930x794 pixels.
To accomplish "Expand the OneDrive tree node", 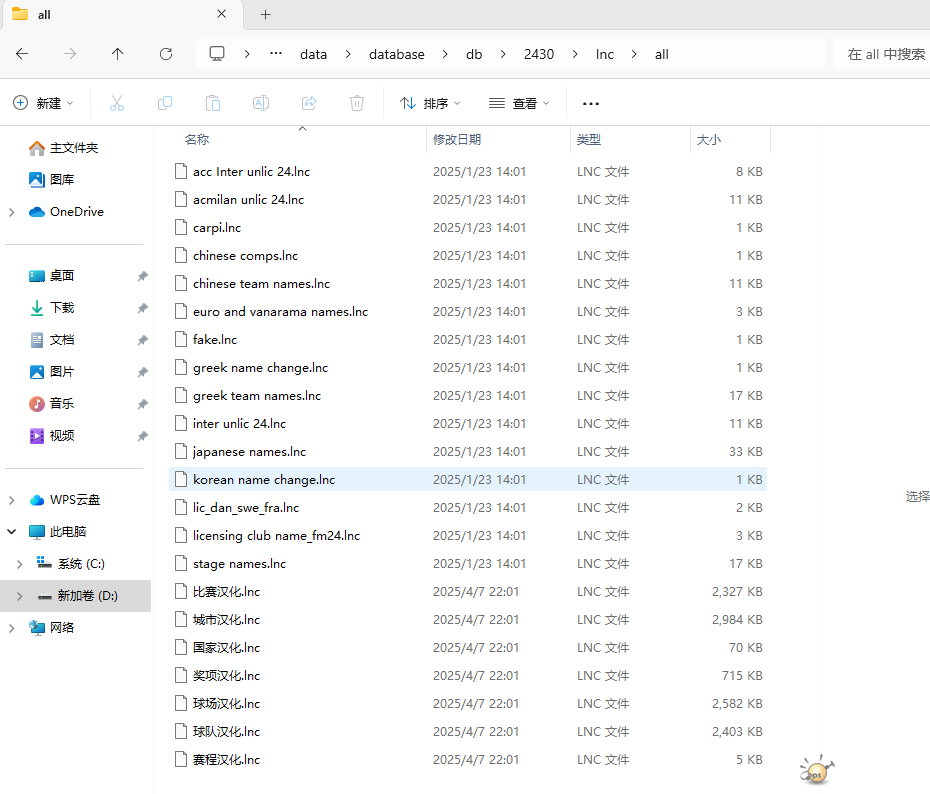I will pyautogui.click(x=12, y=212).
